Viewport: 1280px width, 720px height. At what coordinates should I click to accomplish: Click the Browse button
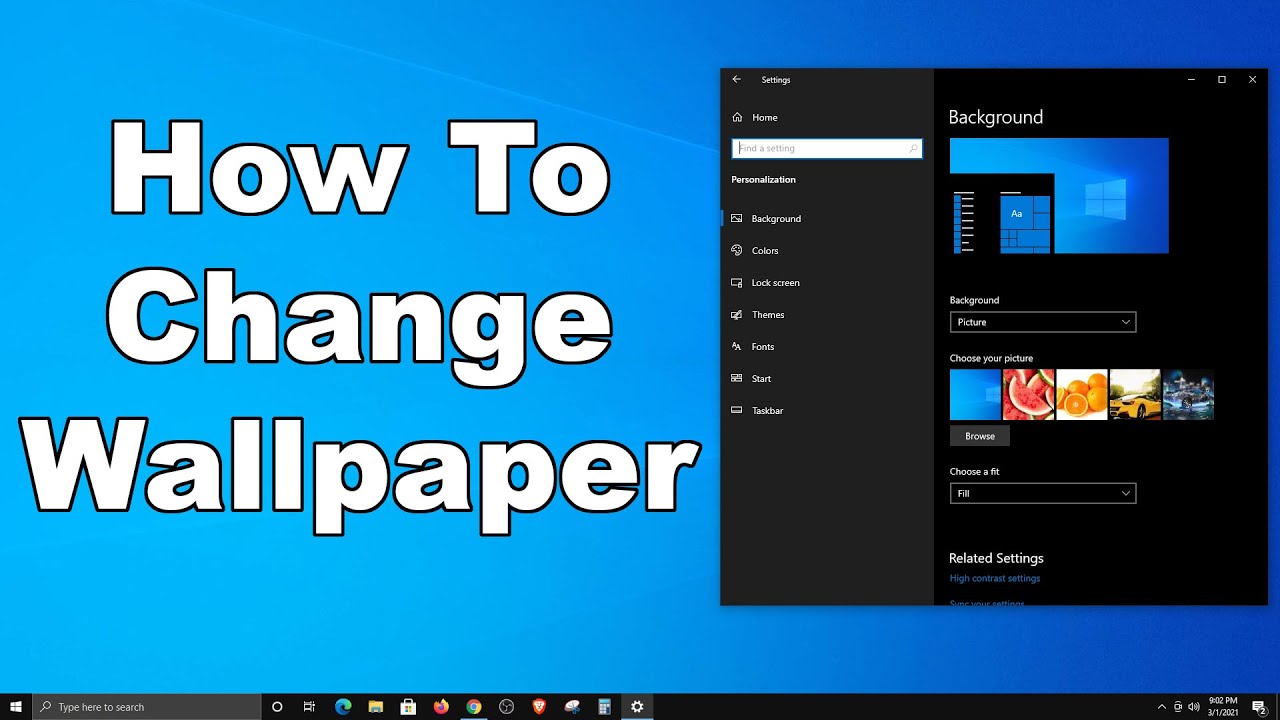(980, 436)
